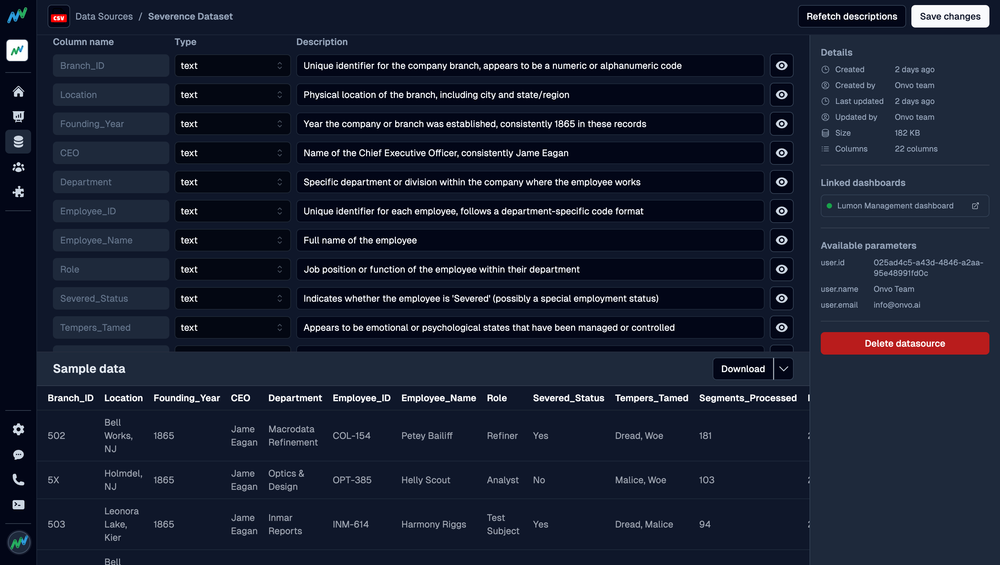Expand the Download options chevron
The height and width of the screenshot is (565, 1000).
pyautogui.click(x=784, y=369)
